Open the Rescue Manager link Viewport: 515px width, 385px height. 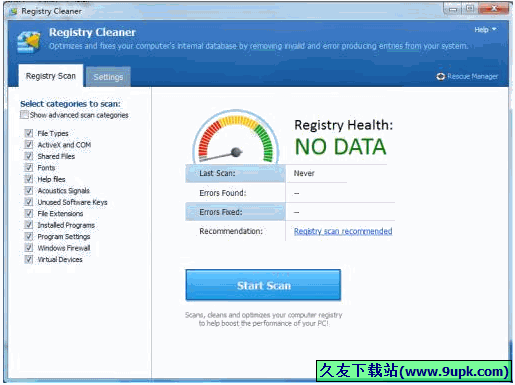tap(472, 76)
